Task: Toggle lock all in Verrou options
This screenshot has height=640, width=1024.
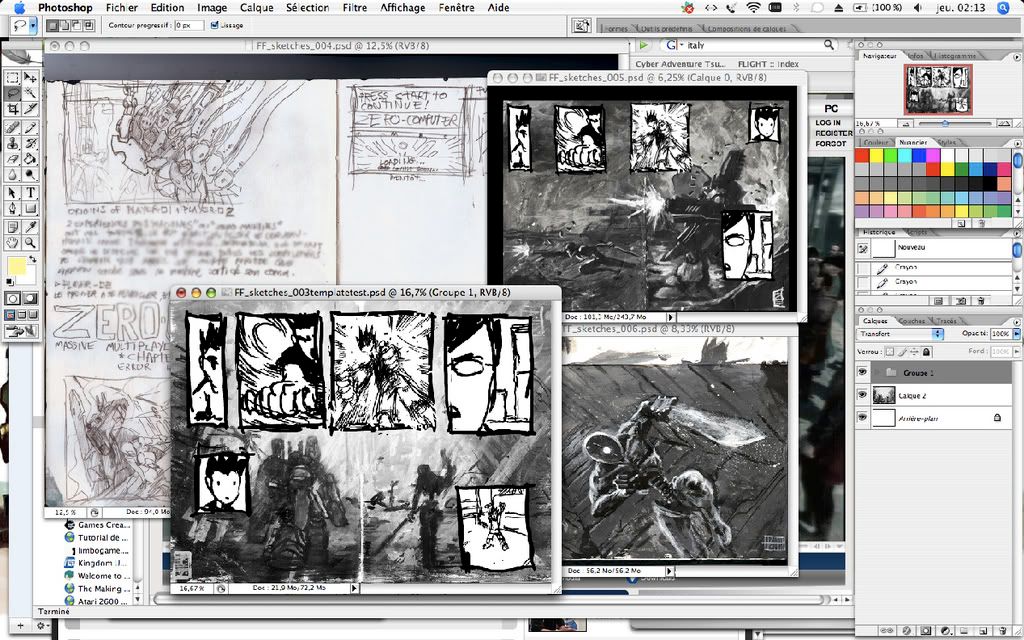Action: pos(926,352)
